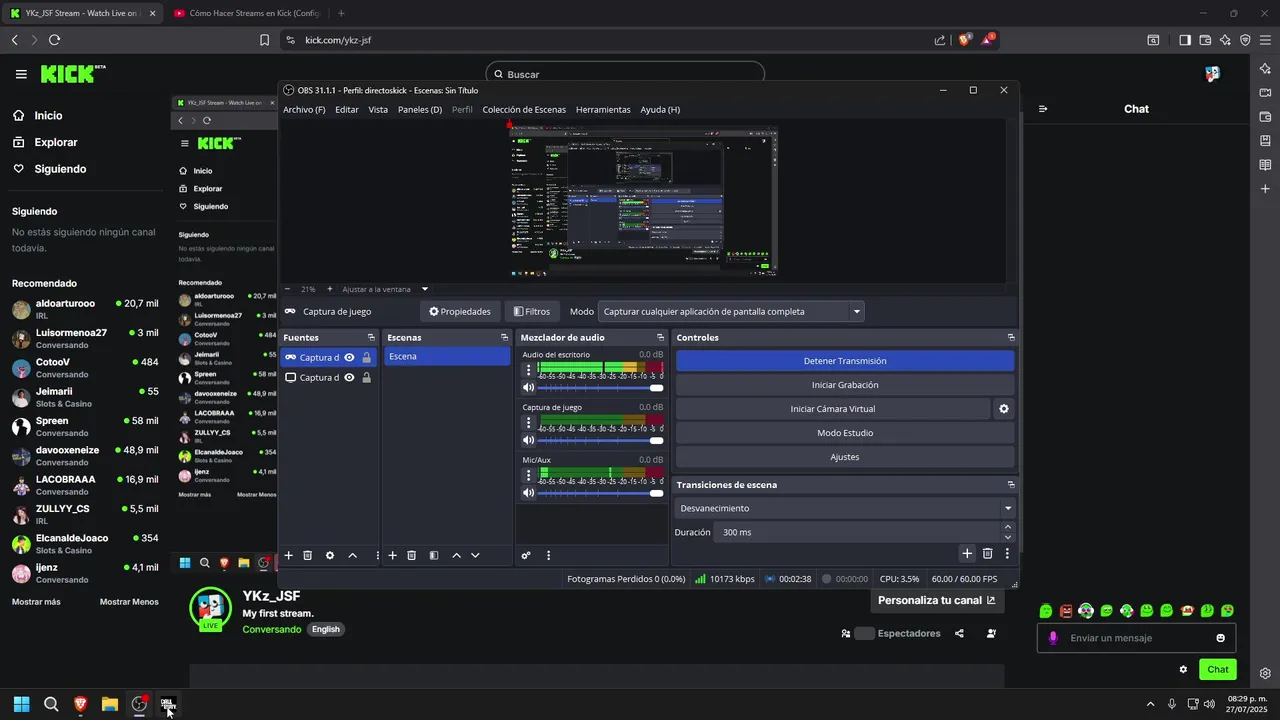Show Windows hidden tray icons chevron

coord(1150,704)
